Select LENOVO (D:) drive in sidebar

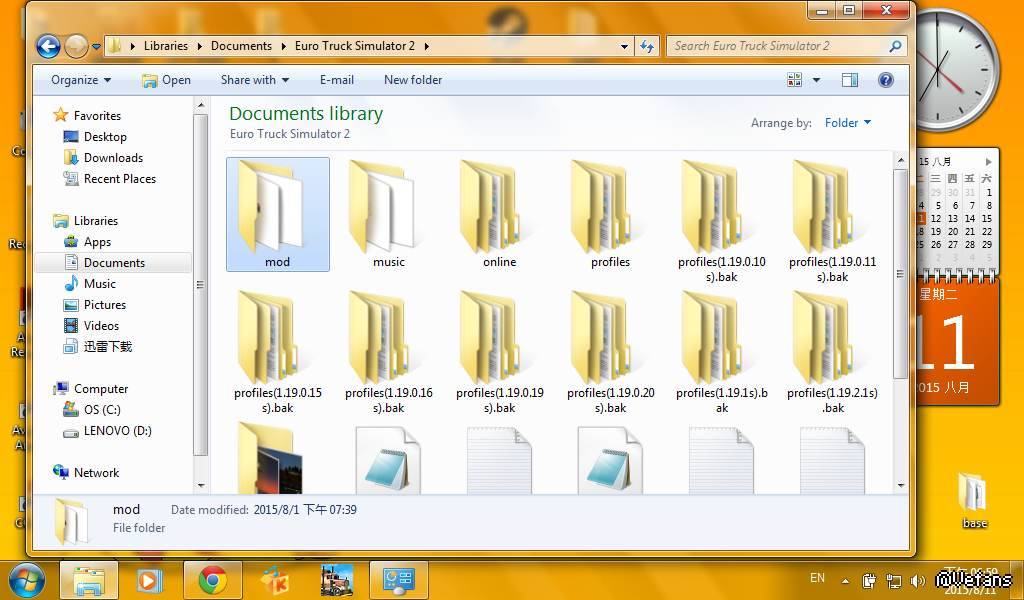pos(117,431)
